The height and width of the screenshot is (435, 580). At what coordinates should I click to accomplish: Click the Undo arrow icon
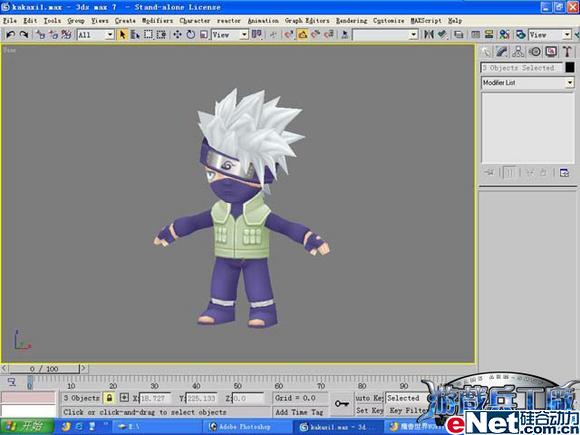pos(10,35)
